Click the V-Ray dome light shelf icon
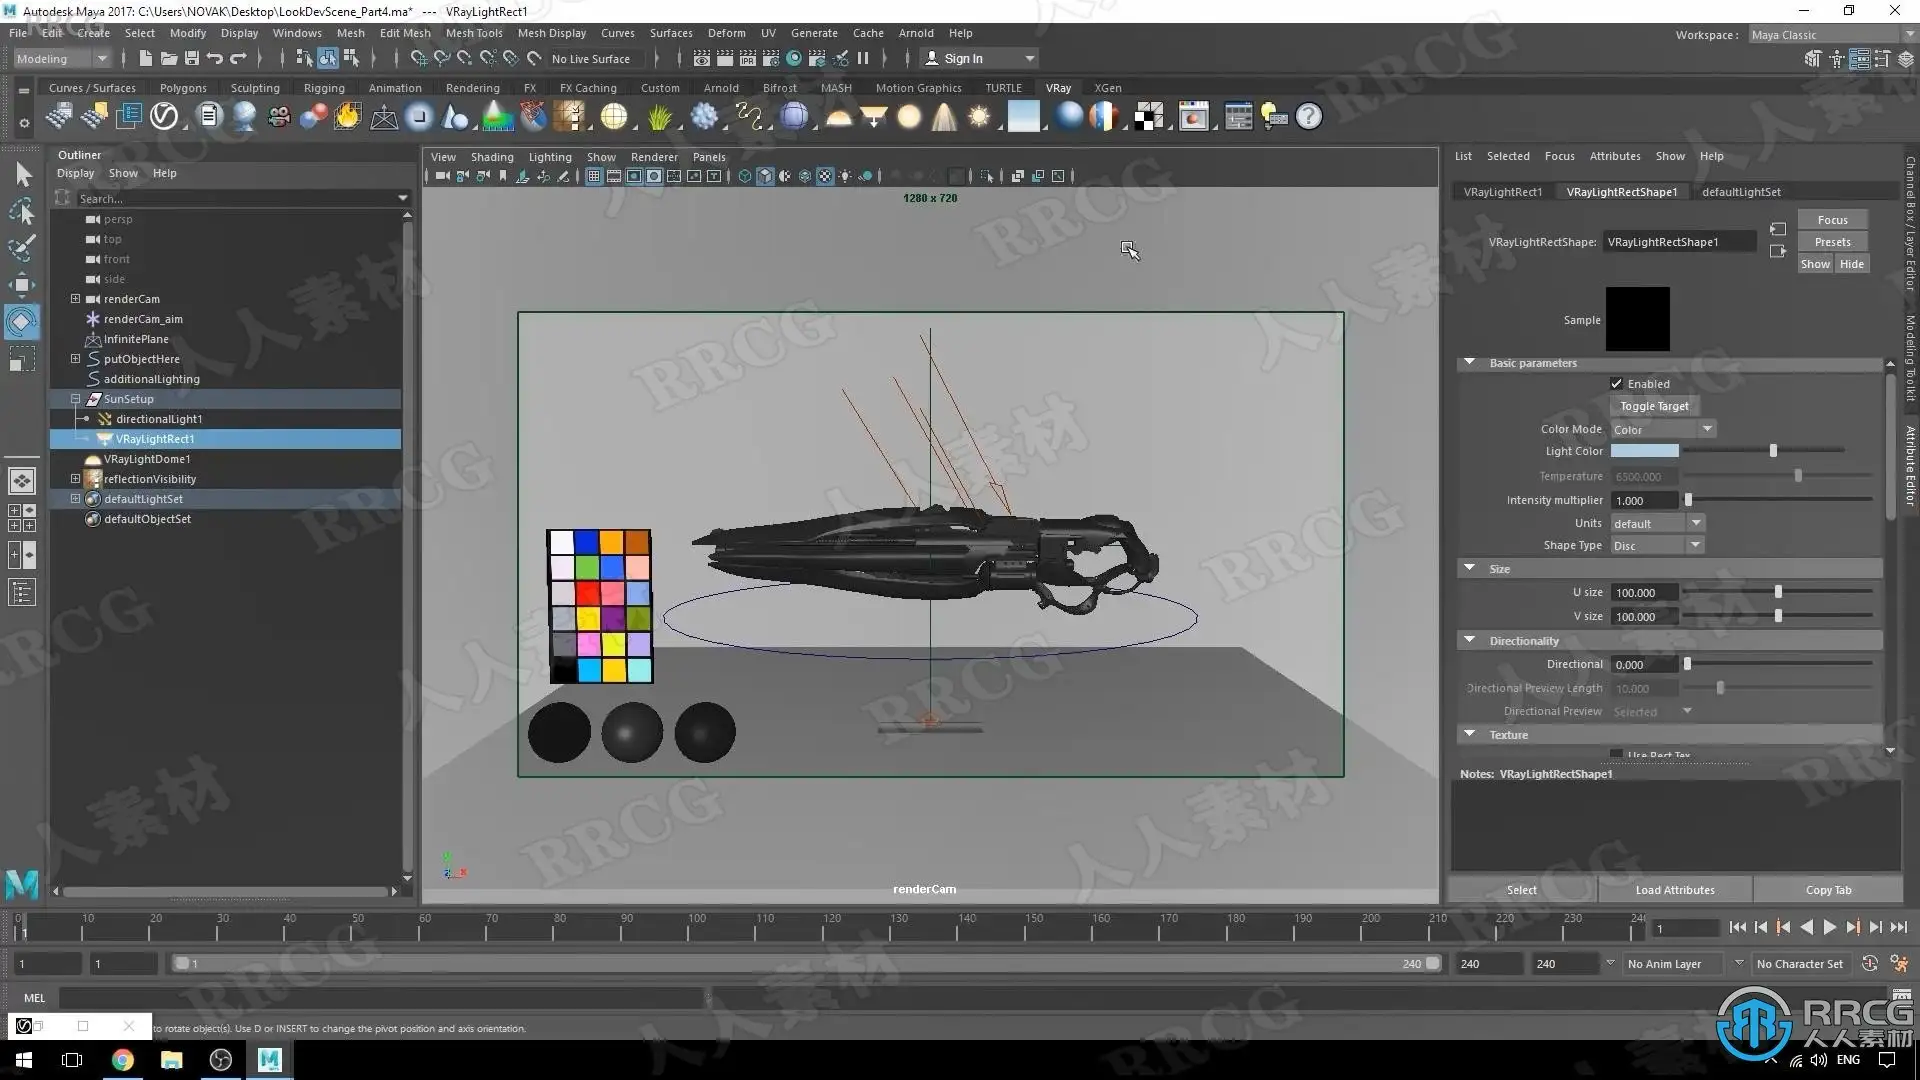Viewport: 1920px width, 1080px height. (838, 117)
